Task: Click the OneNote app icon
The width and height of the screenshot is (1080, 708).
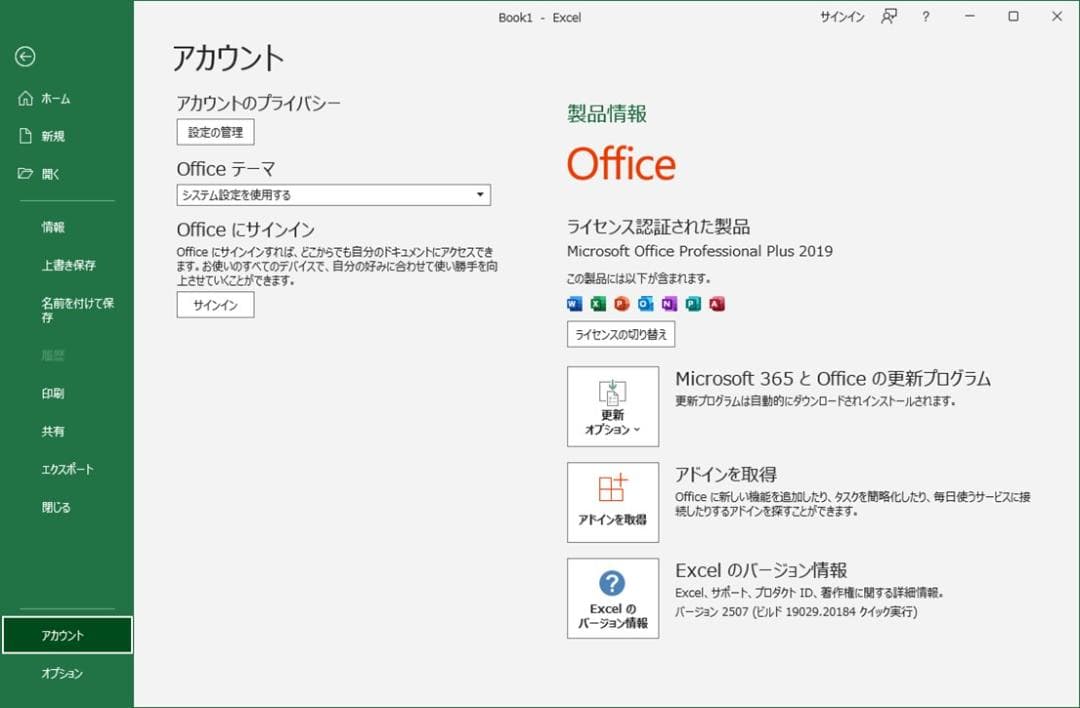Action: [667, 304]
